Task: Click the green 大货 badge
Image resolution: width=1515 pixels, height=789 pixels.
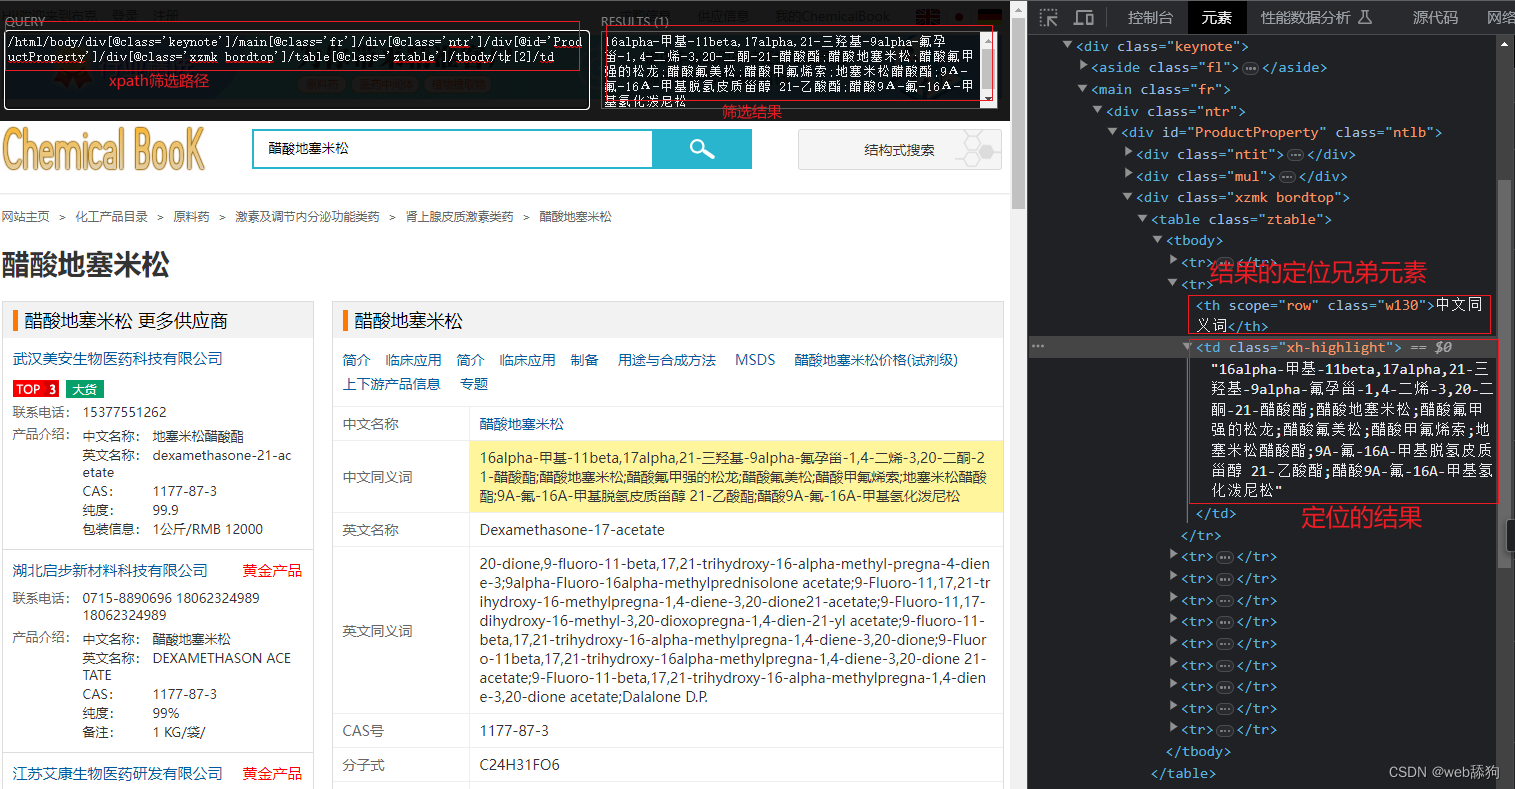Action: pos(86,389)
